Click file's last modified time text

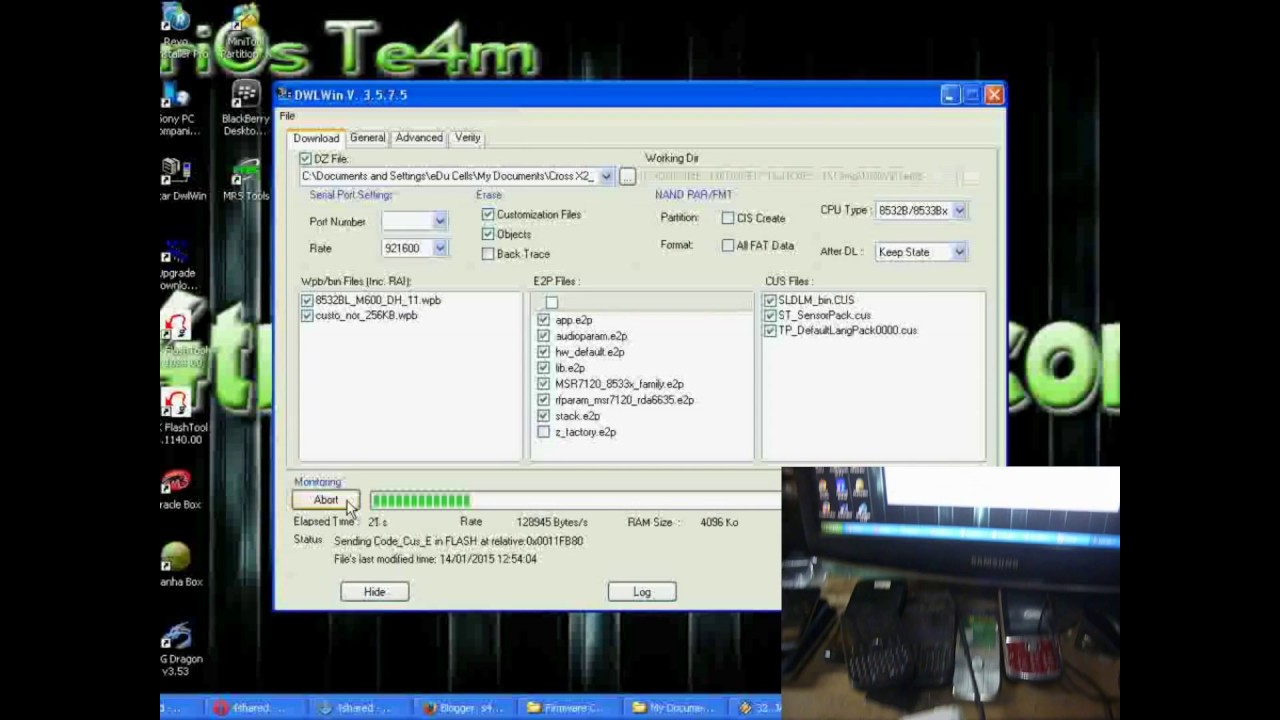[435, 559]
